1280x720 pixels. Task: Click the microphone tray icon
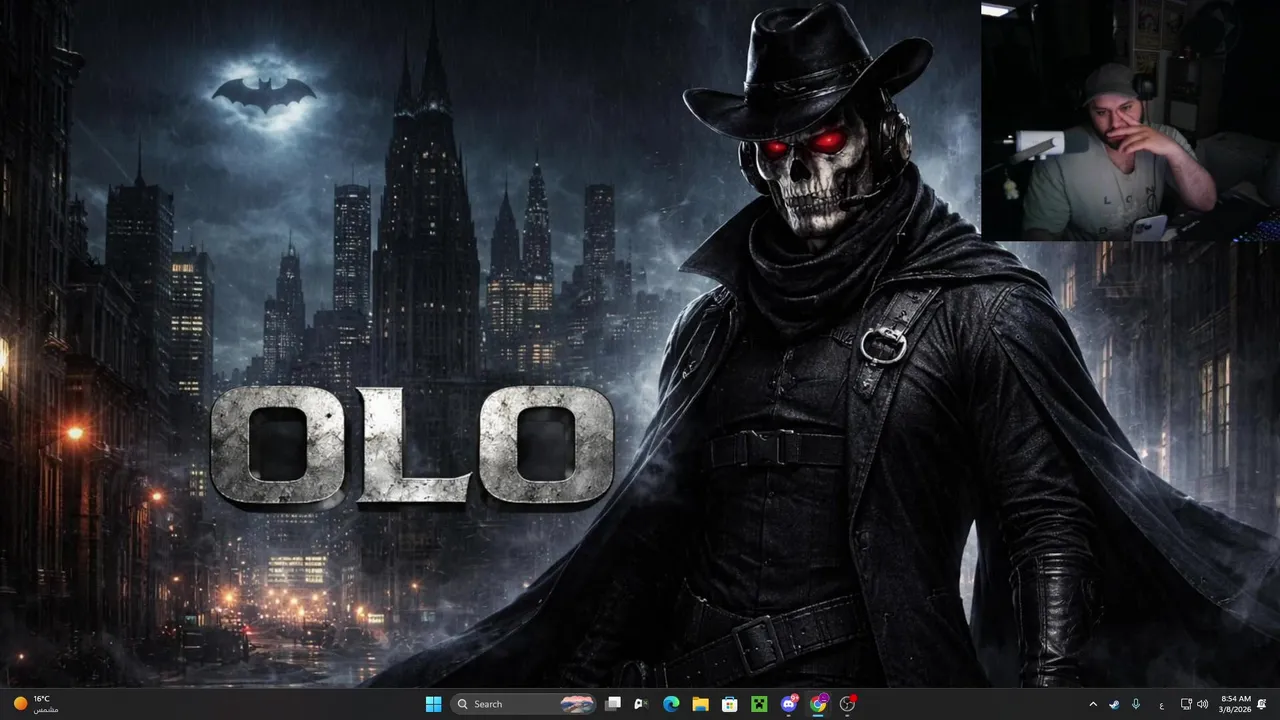coord(1136,704)
